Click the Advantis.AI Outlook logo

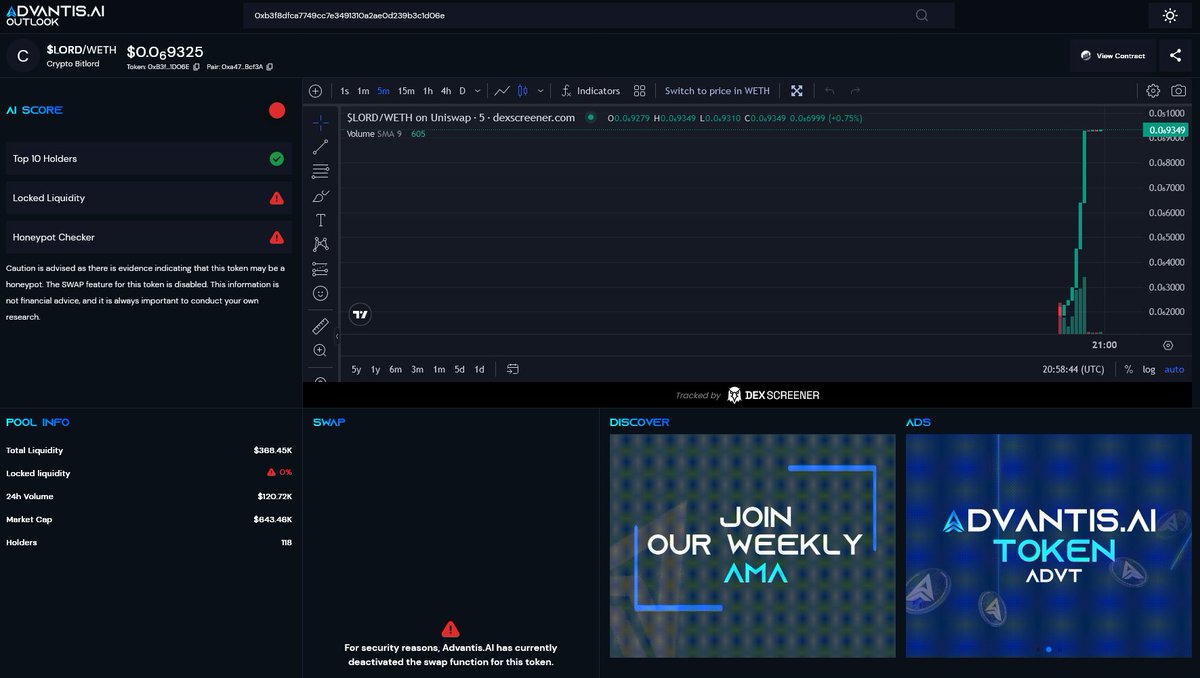click(x=55, y=15)
